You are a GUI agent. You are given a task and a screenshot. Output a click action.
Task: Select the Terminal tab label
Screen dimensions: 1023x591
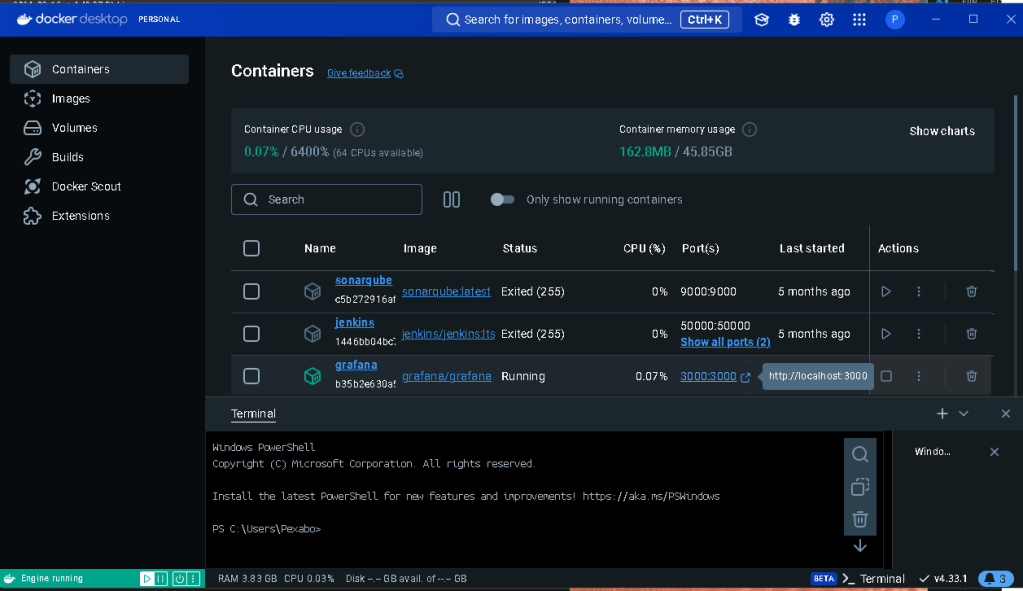click(253, 414)
